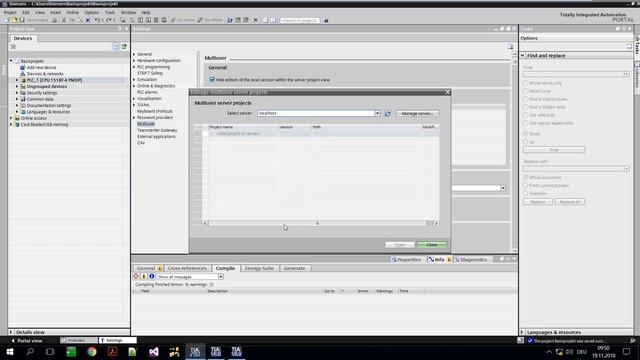640x360 pixels.
Task: Click the green icon in the Devices toolbar
Action: pyautogui.click(x=124, y=47)
